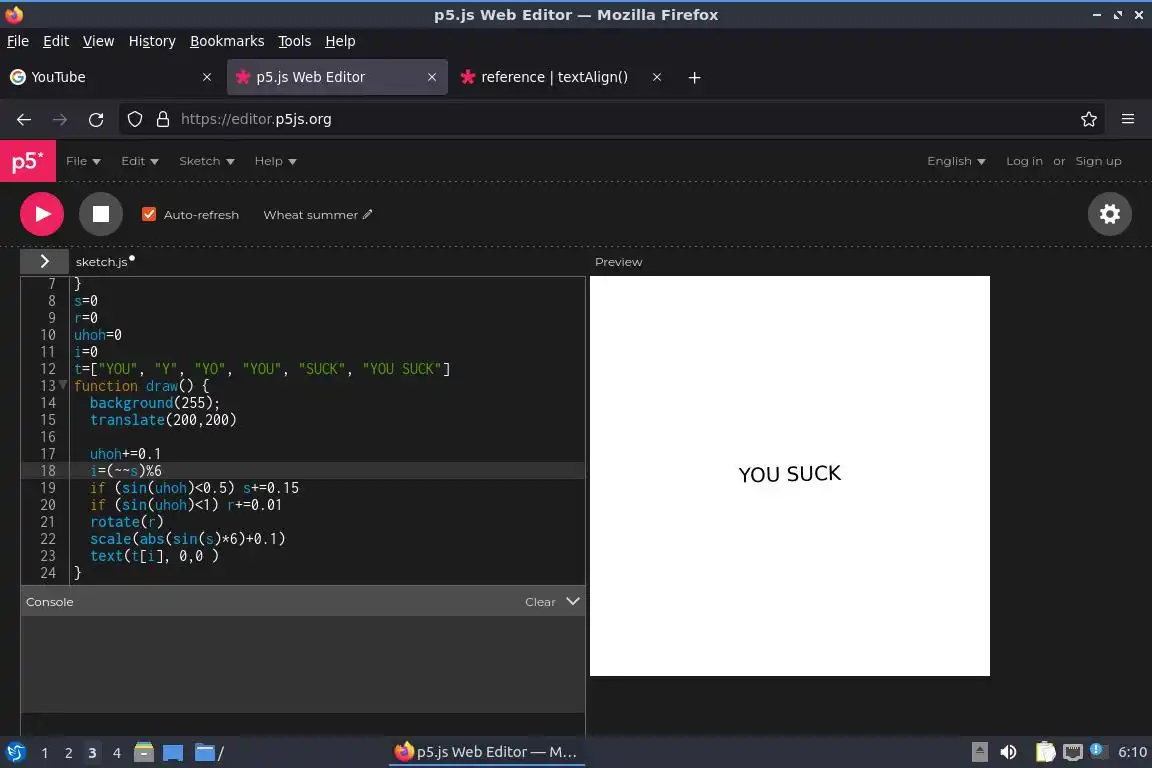1152x768 pixels.
Task: Switch to workspace 1
Action: 45,753
